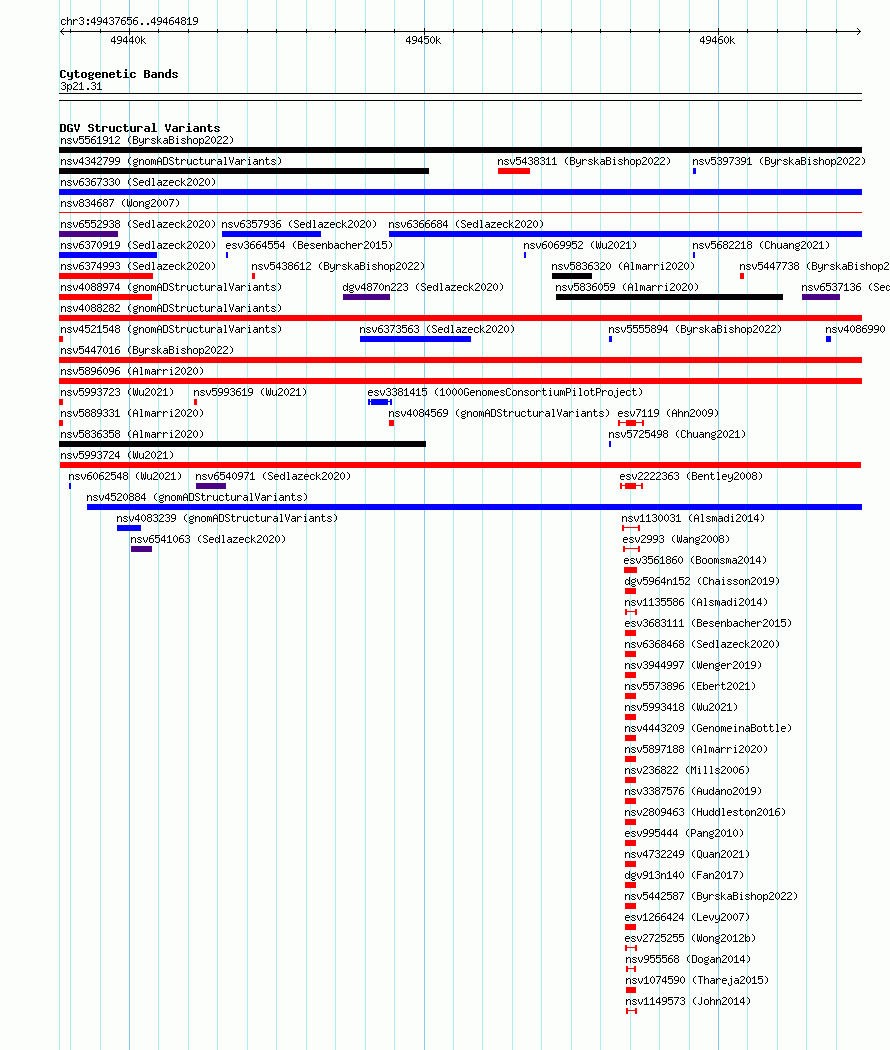Click nsv6357936 (Sedlazeck2020) label

[299, 224]
